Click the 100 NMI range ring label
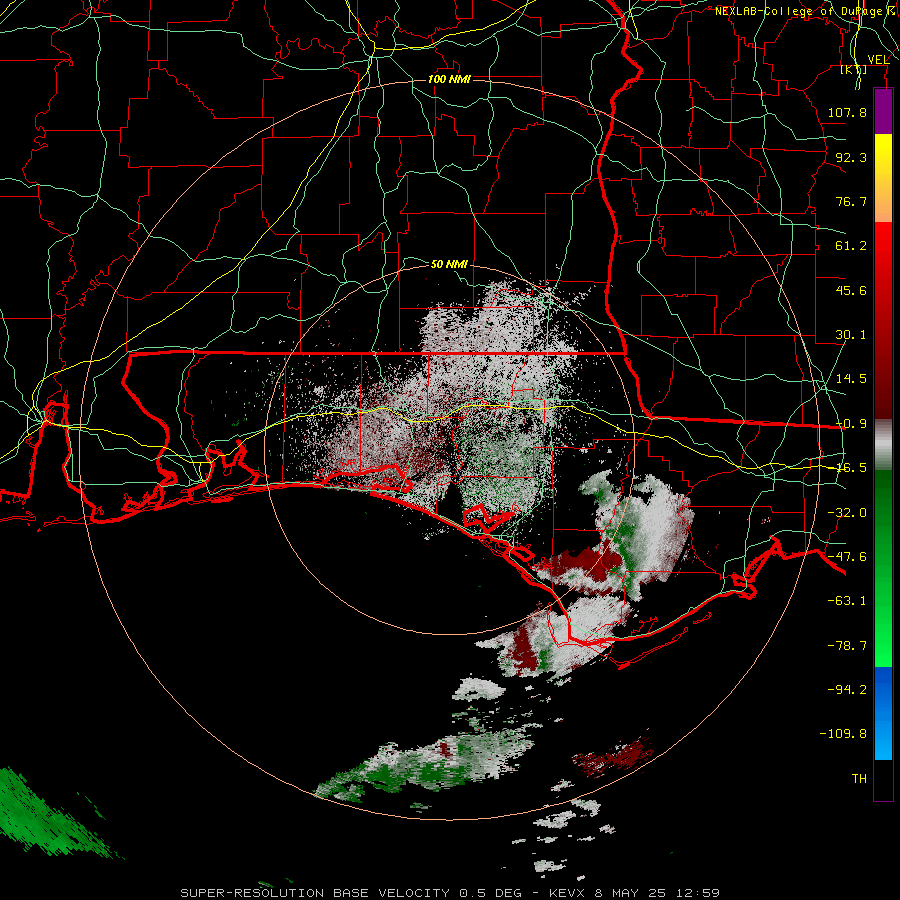Screen dimensions: 900x900 (x=449, y=79)
